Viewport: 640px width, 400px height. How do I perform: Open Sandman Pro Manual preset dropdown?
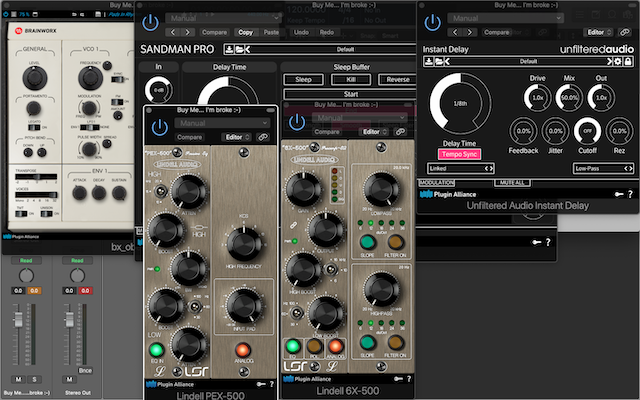pyautogui.click(x=223, y=18)
